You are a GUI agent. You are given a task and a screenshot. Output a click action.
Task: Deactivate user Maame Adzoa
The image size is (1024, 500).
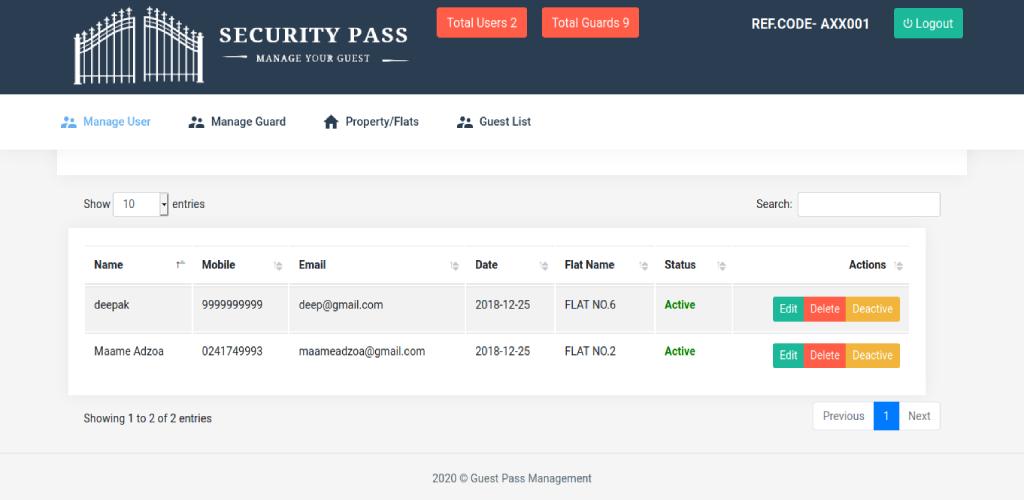tap(872, 355)
